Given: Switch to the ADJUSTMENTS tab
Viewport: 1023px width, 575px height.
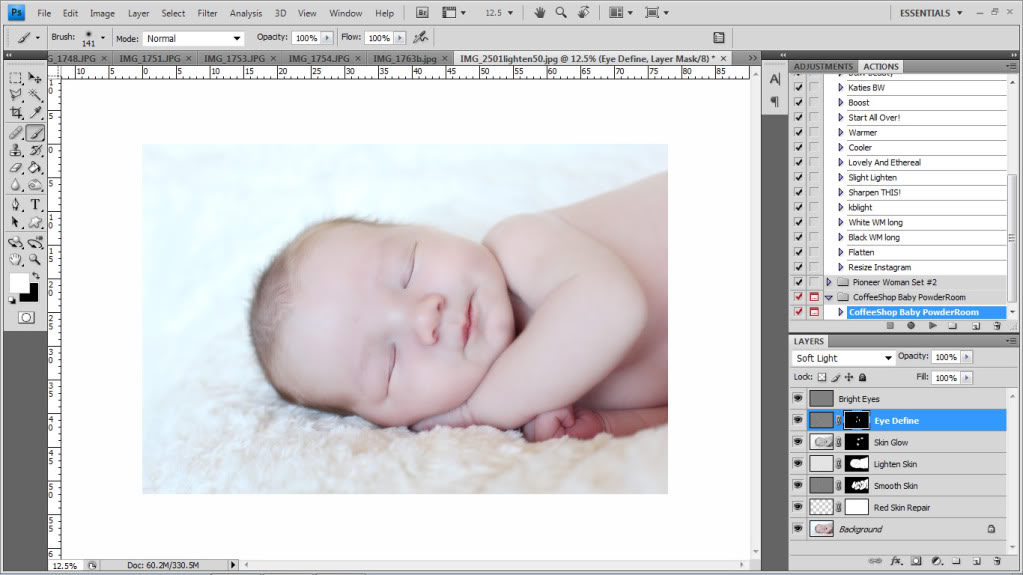Looking at the screenshot, I should tap(823, 67).
